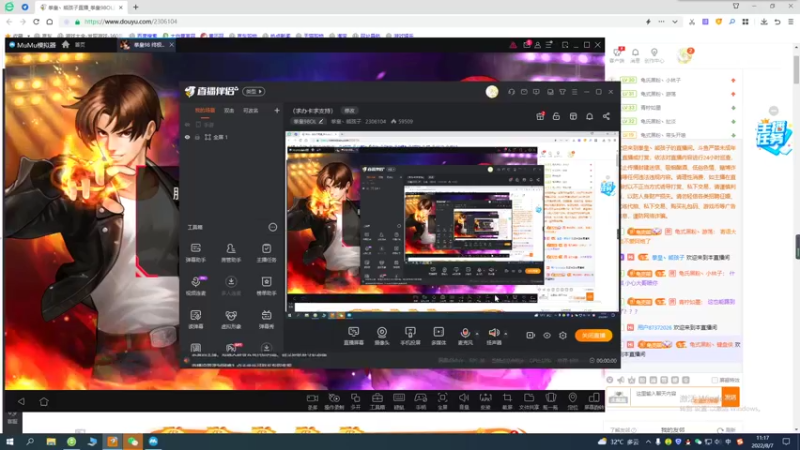Open browser address bar dropdown arrow
The width and height of the screenshot is (800, 450).
pyautogui.click(x=674, y=22)
